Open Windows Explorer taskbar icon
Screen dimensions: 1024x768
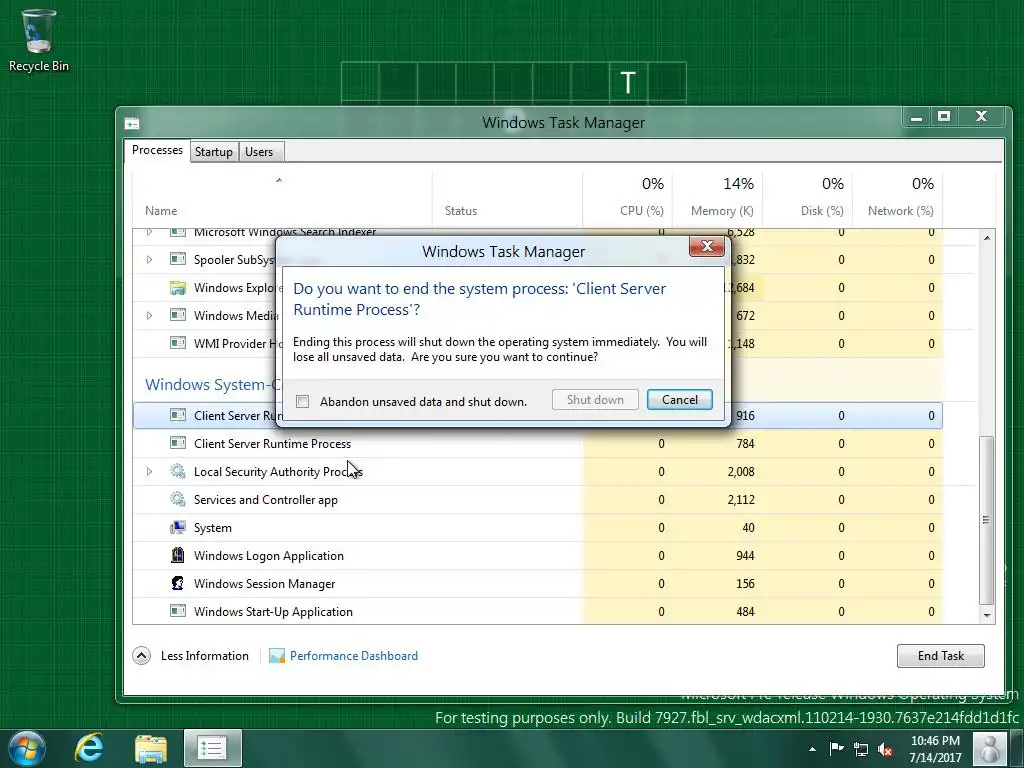(151, 748)
